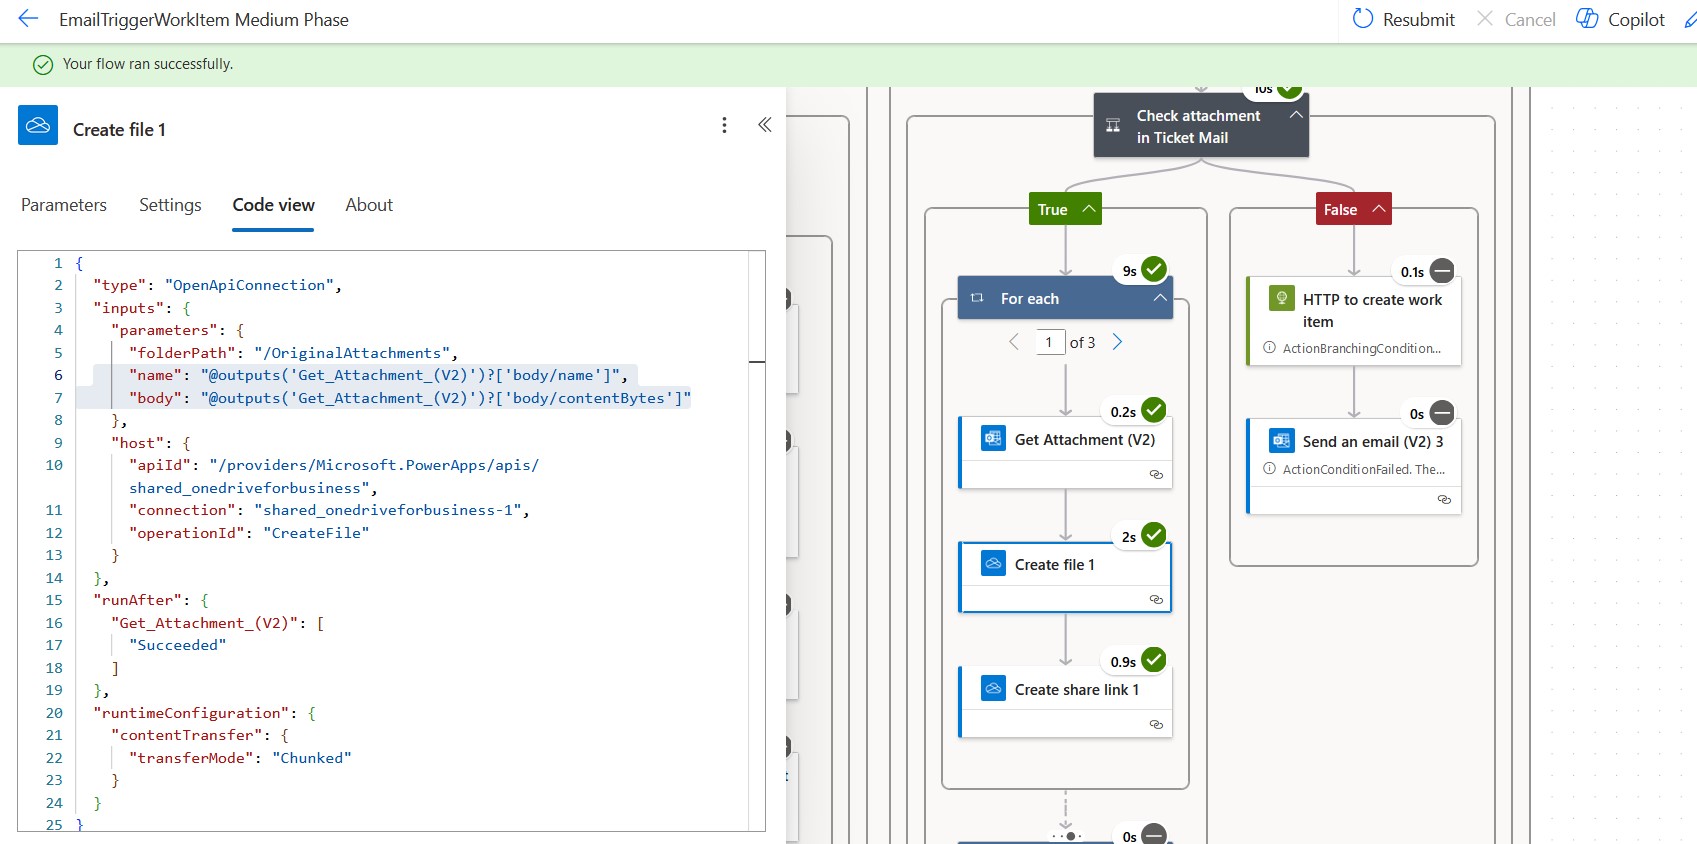This screenshot has width=1697, height=844.
Task: Click the green success check in banner
Action: (43, 64)
